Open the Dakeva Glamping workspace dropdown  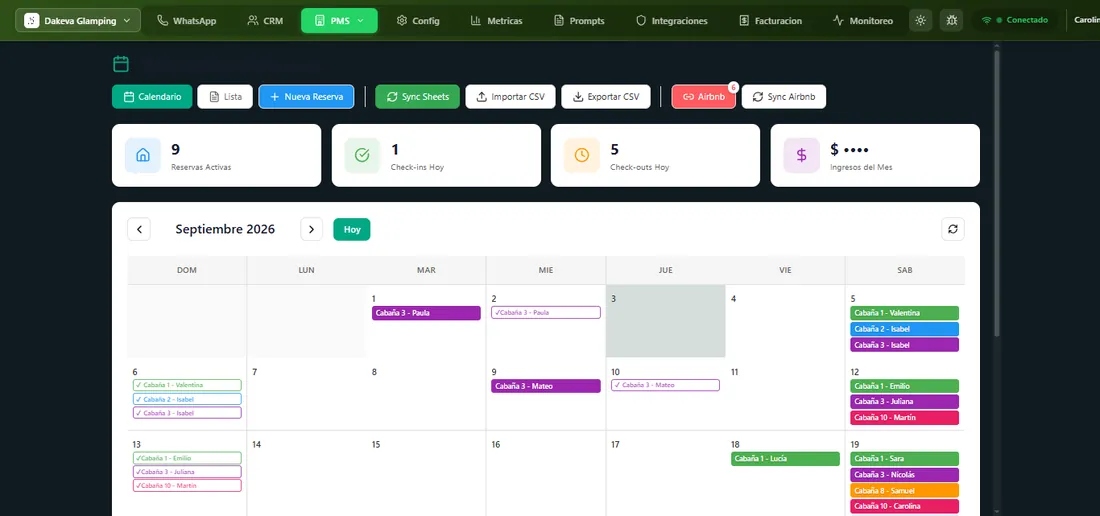pyautogui.click(x=78, y=20)
